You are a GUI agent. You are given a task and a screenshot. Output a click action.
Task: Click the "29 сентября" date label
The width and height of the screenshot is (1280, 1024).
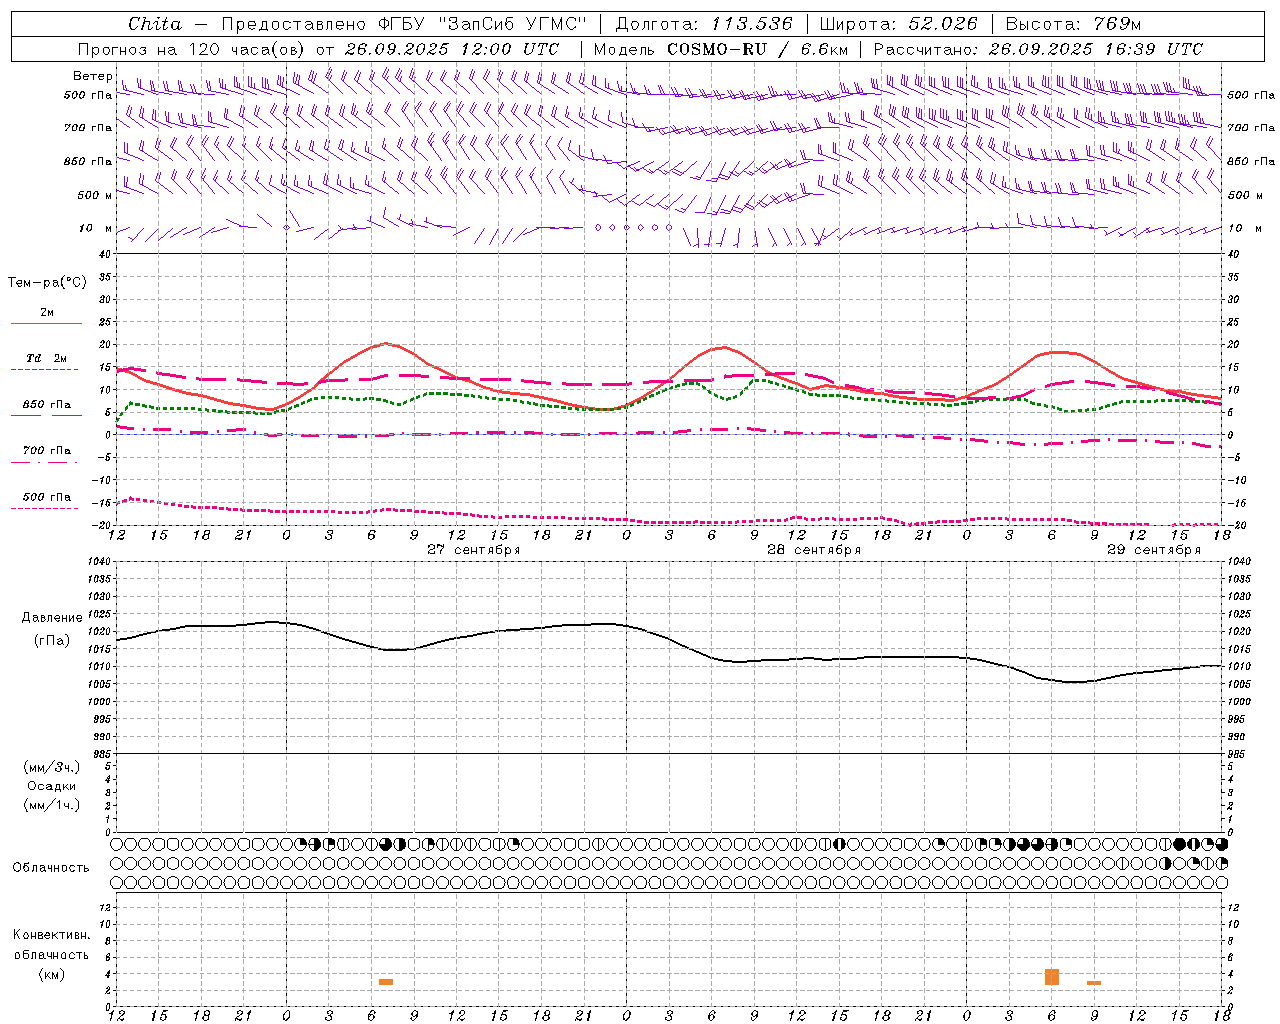(1154, 550)
